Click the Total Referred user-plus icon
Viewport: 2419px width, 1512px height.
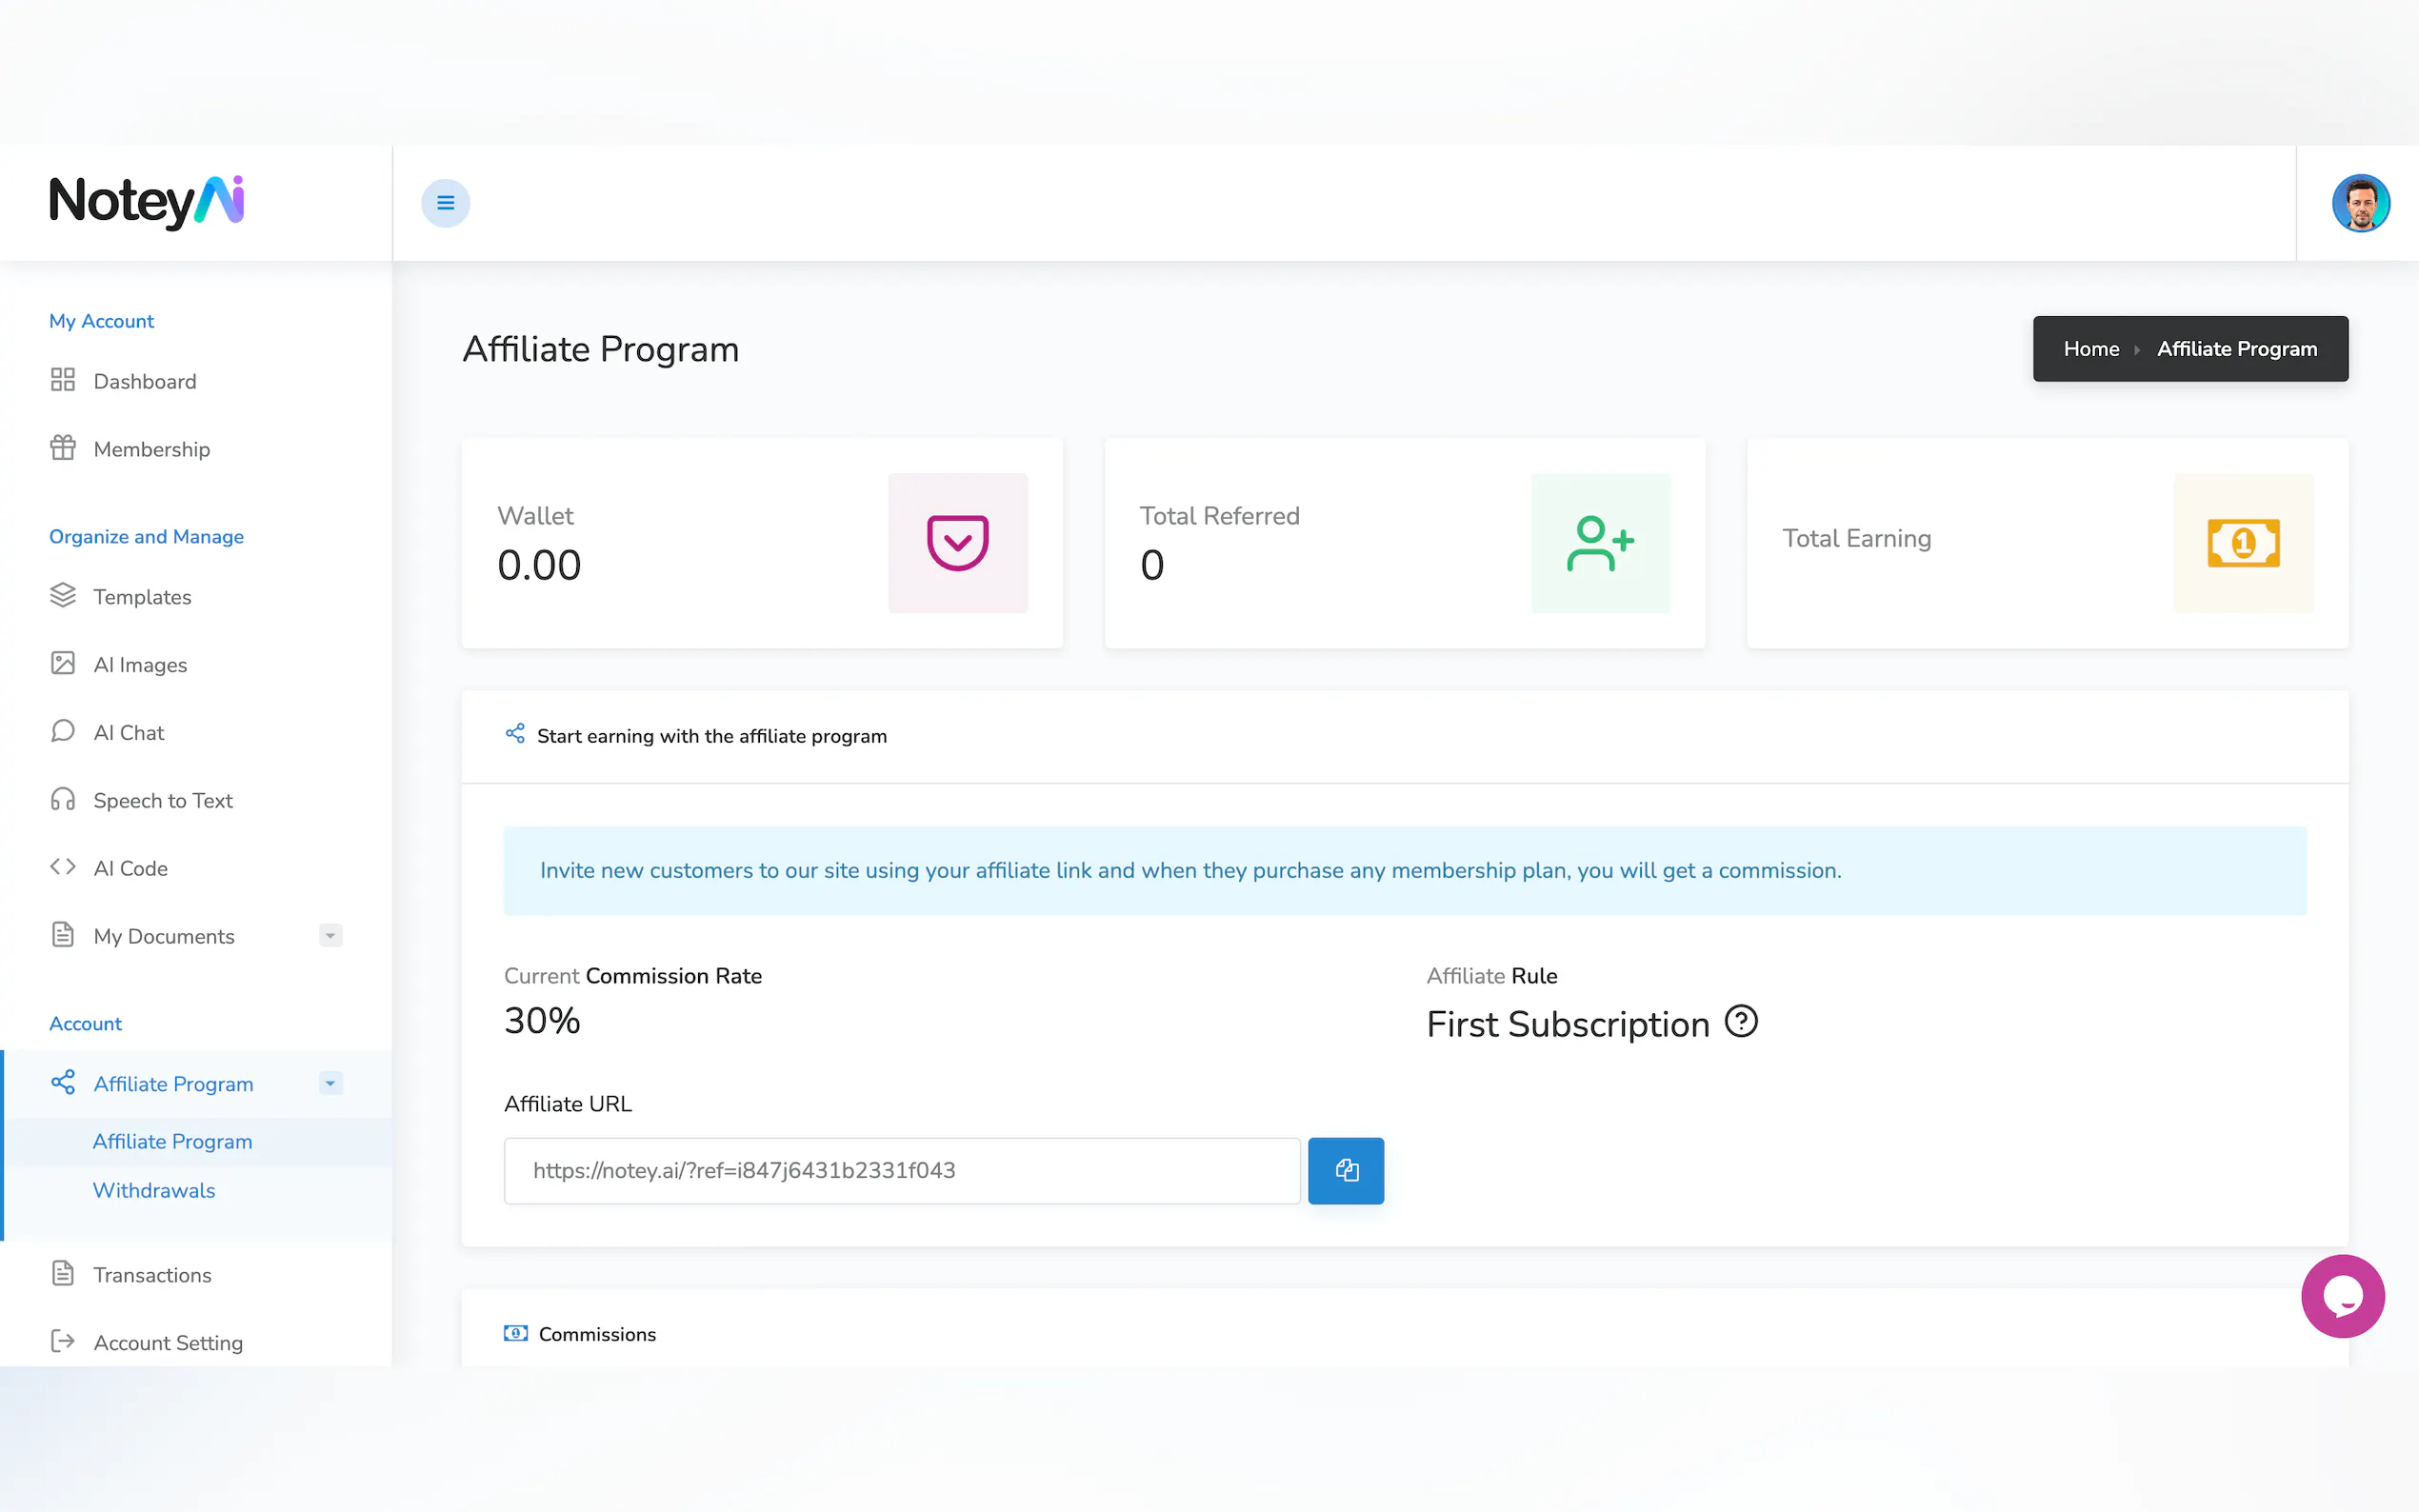1599,543
